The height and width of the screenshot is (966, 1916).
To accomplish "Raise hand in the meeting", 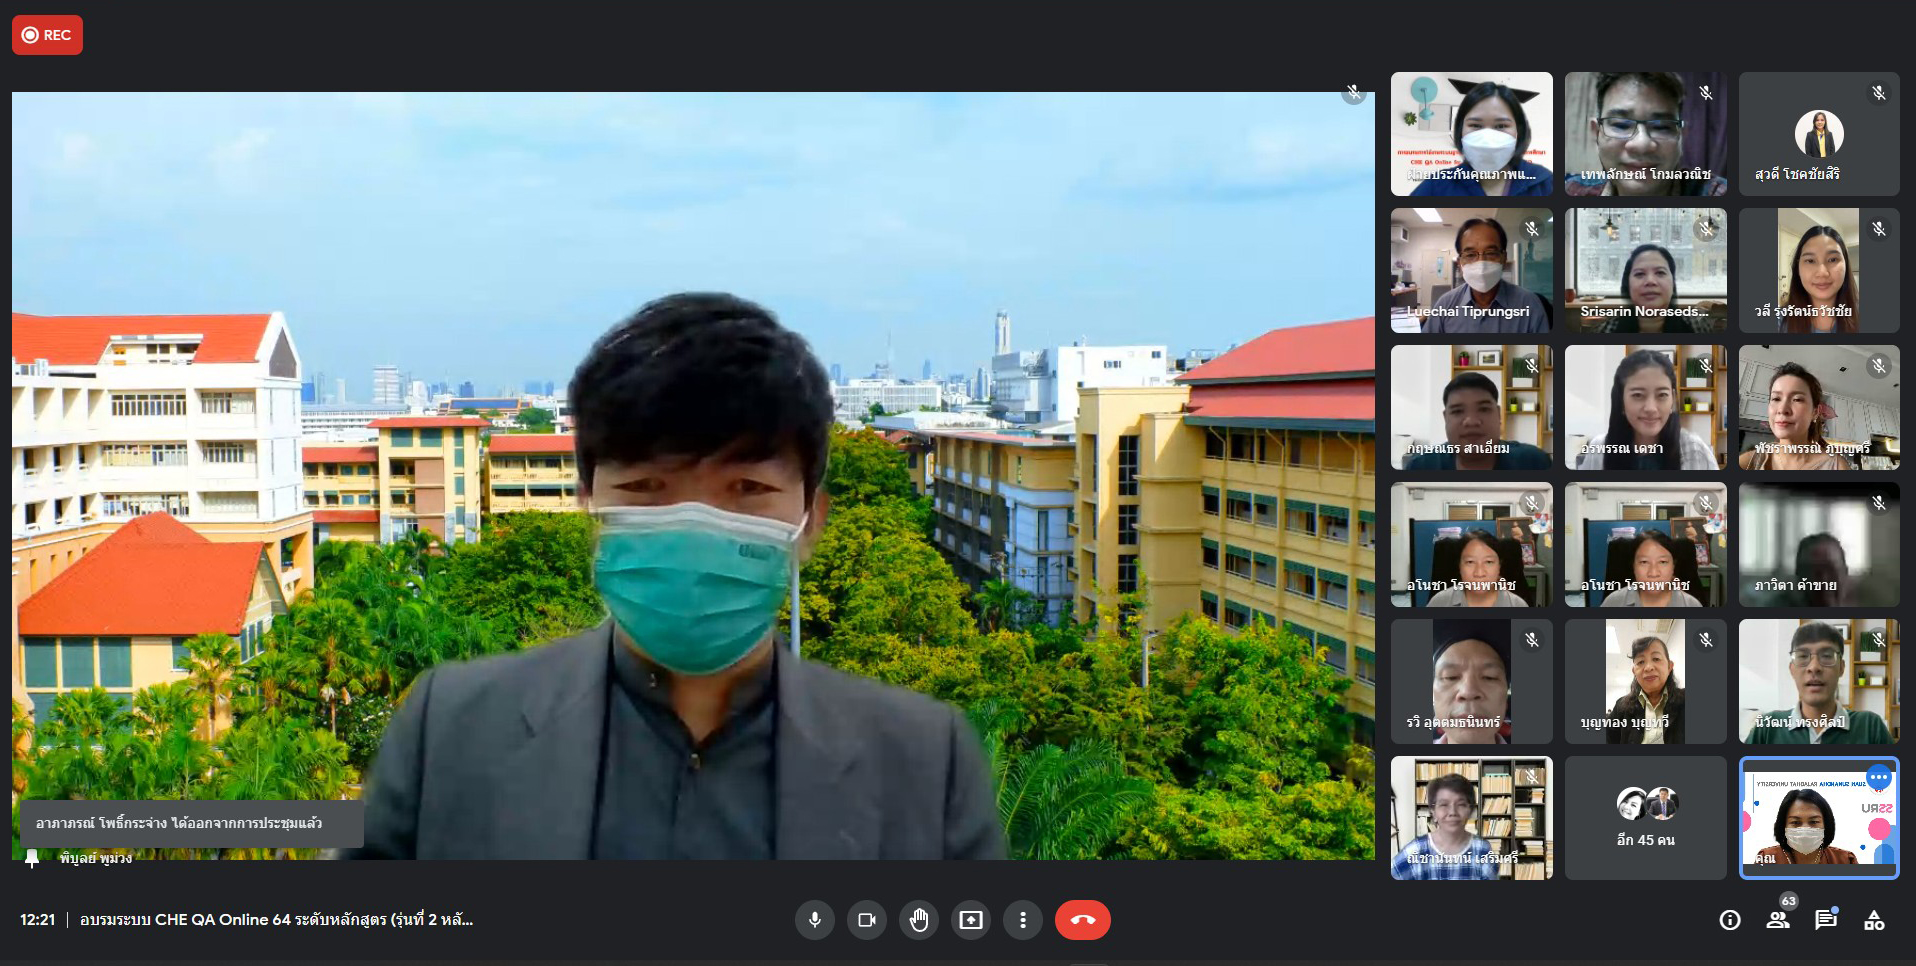I will pyautogui.click(x=919, y=920).
